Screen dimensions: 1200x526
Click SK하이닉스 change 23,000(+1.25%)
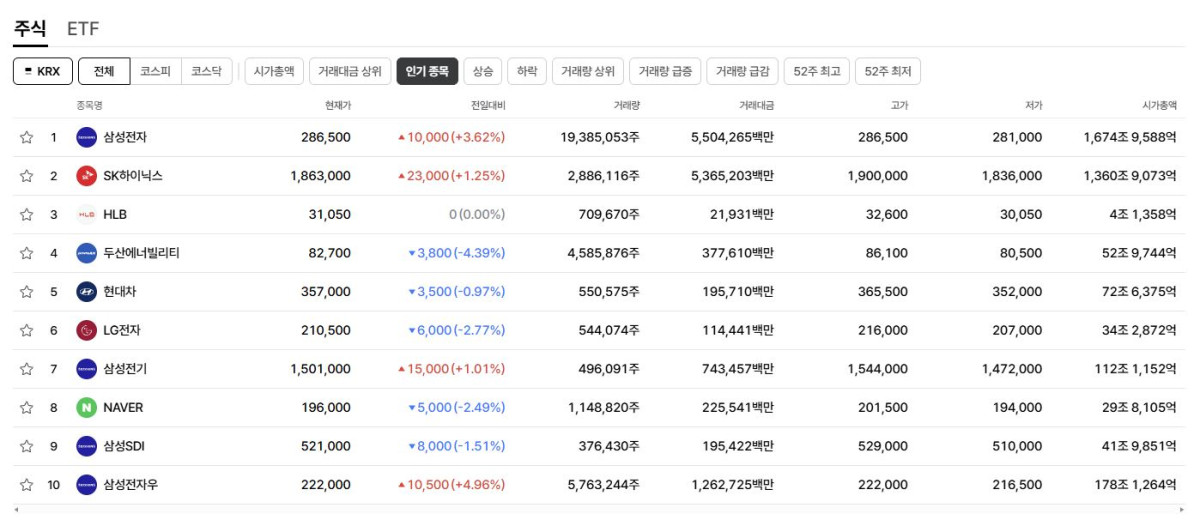(451, 176)
